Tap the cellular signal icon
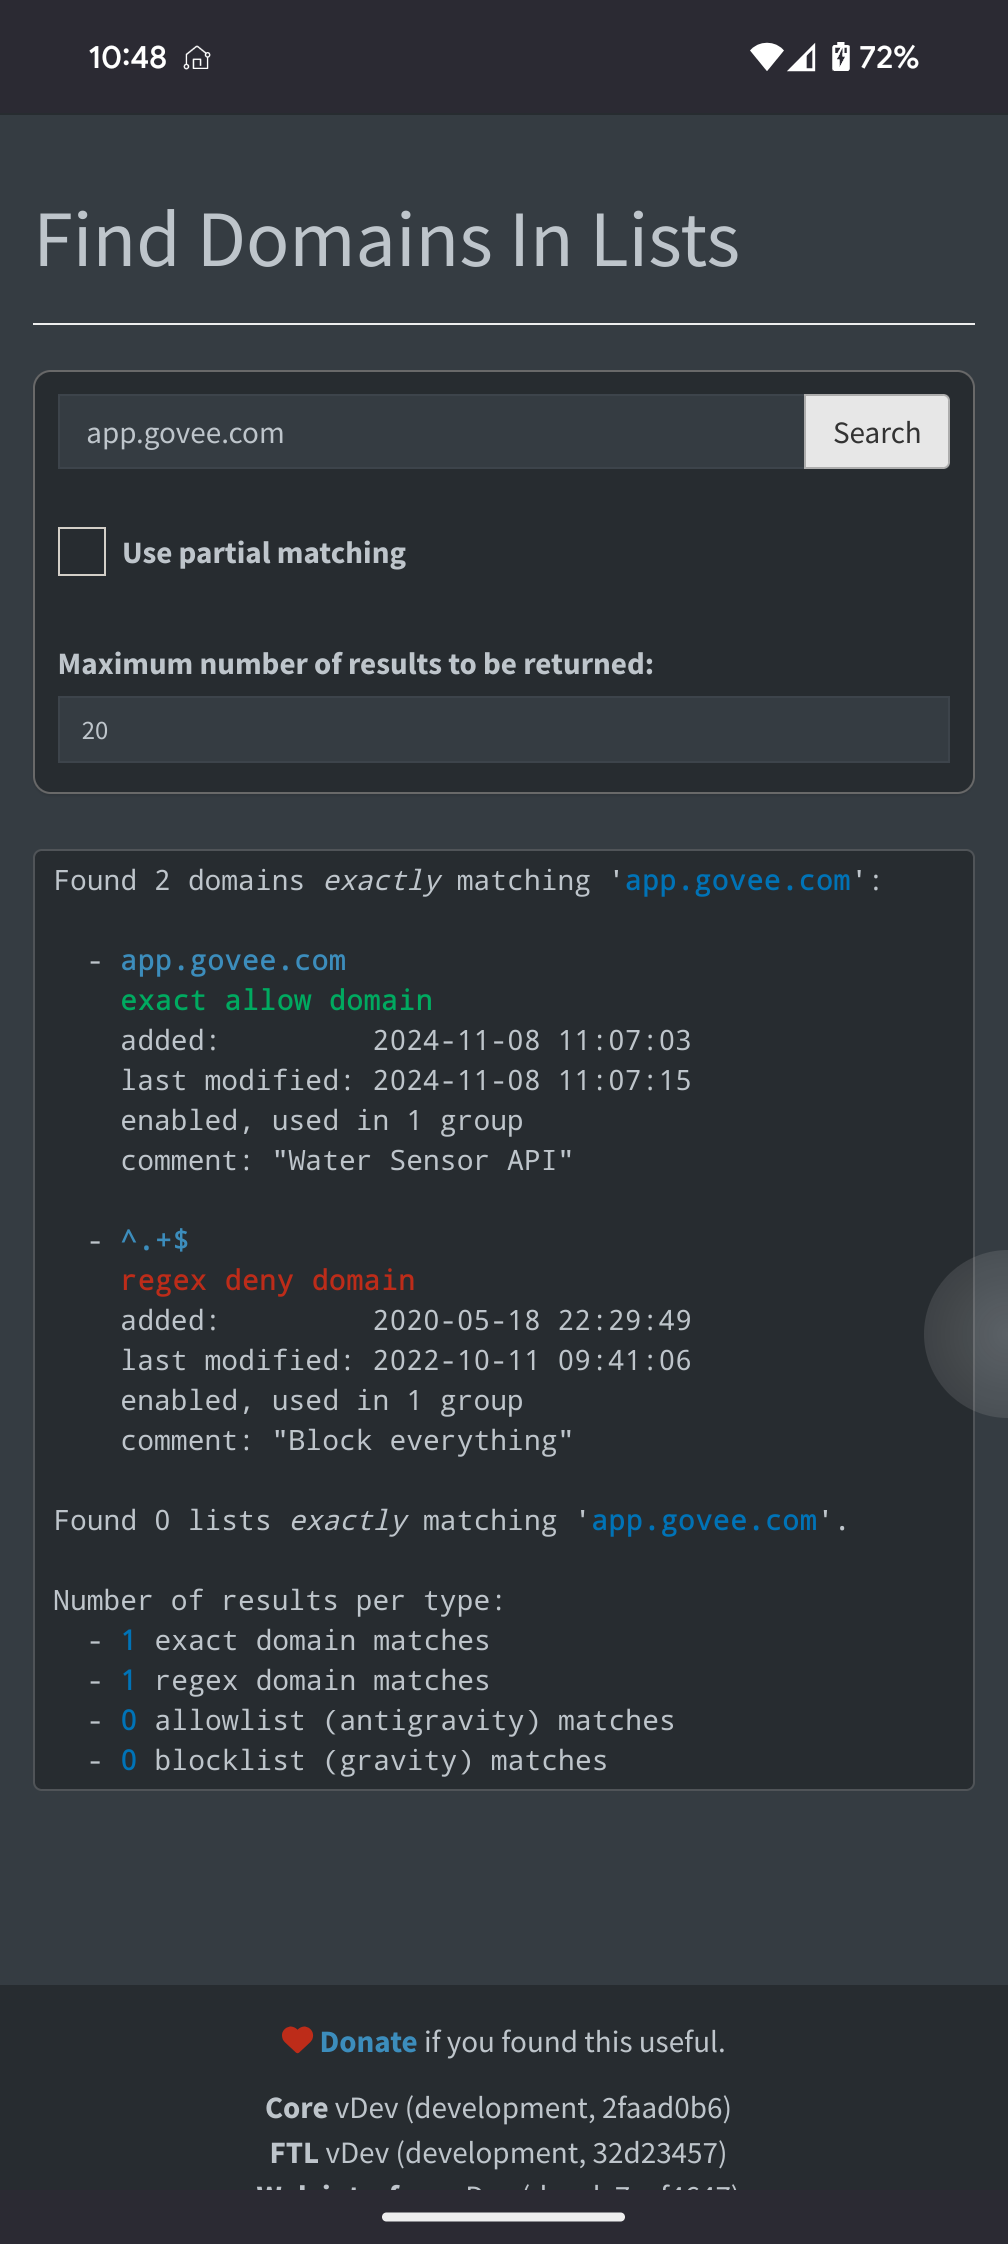Screen dimensions: 1008x2244 [x=802, y=57]
